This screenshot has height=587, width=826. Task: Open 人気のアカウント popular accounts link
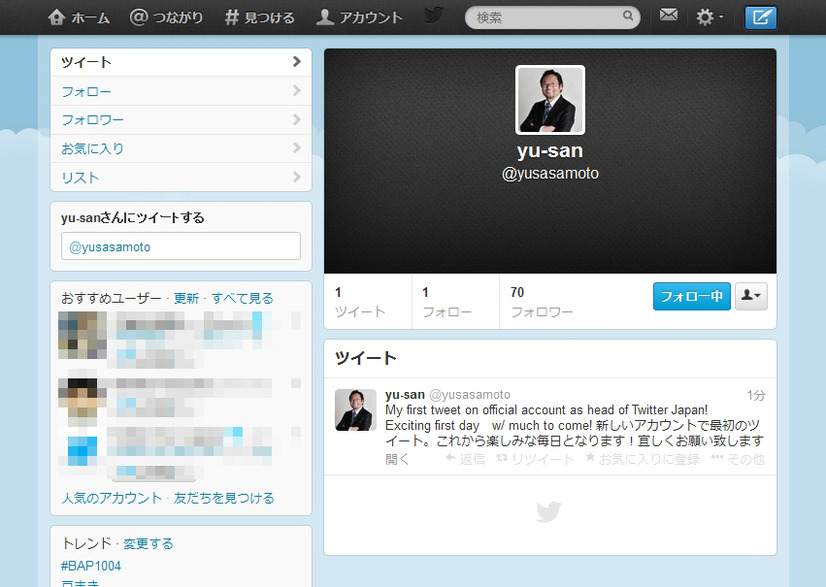112,498
